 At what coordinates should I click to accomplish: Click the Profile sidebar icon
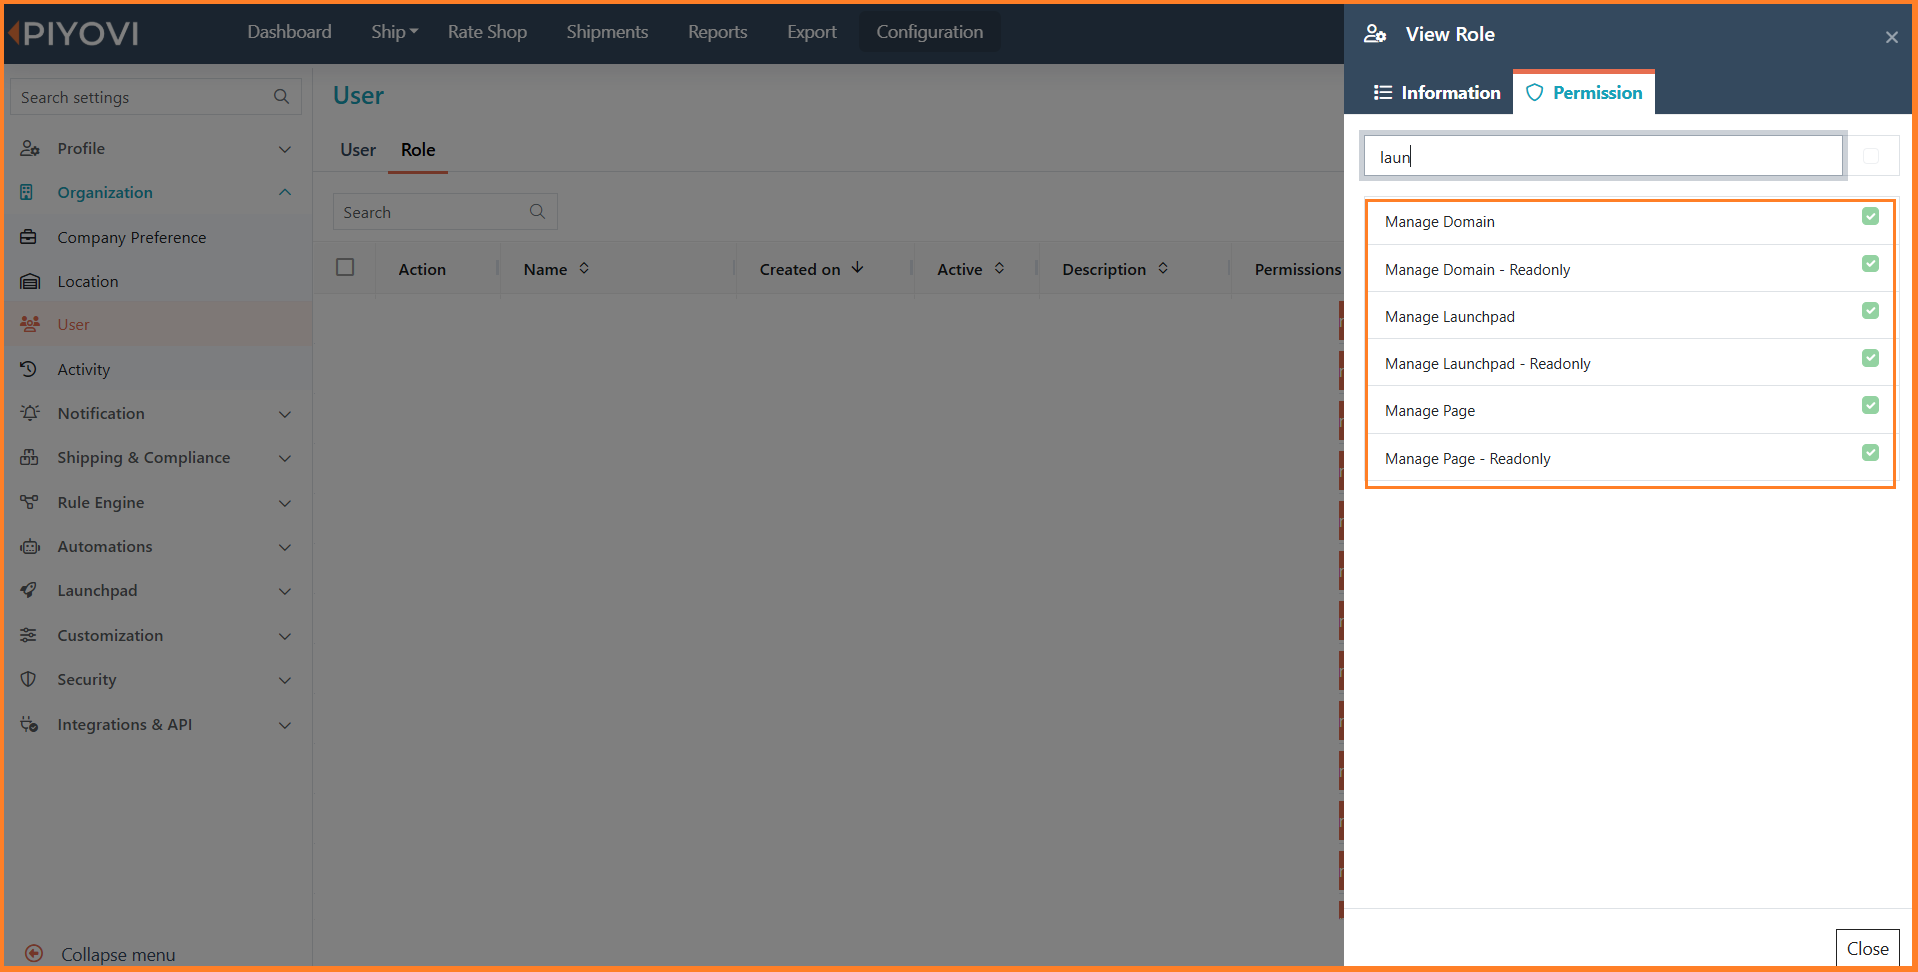tap(30, 148)
